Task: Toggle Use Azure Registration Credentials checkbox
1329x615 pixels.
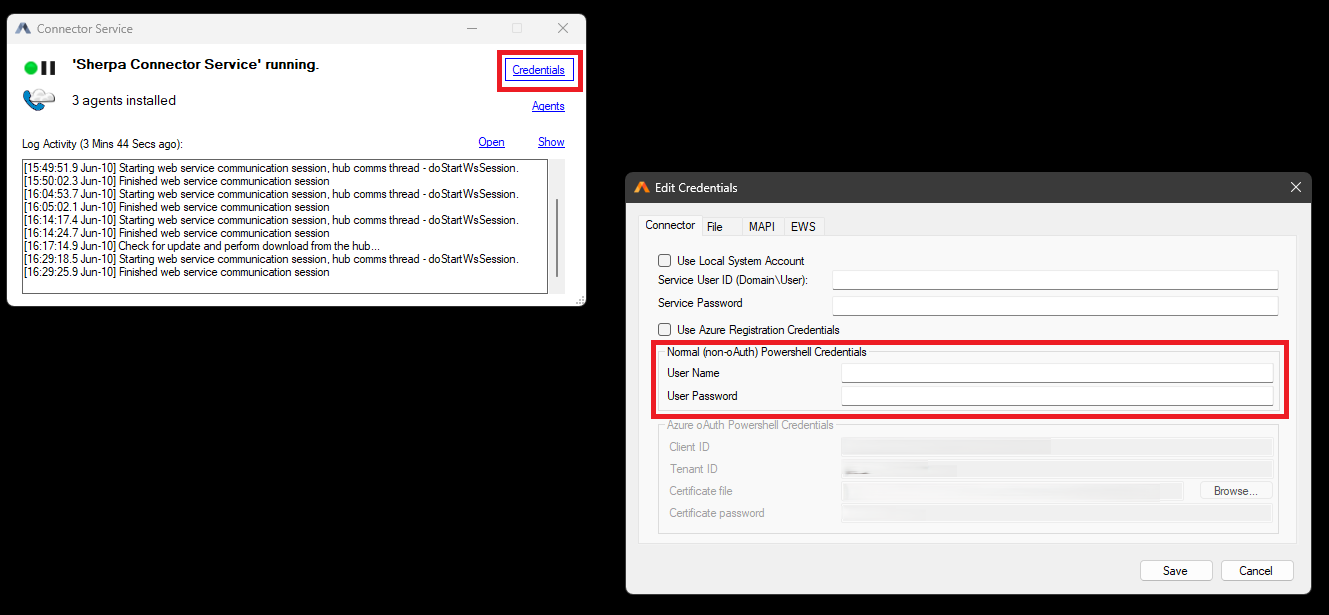Action: point(664,329)
